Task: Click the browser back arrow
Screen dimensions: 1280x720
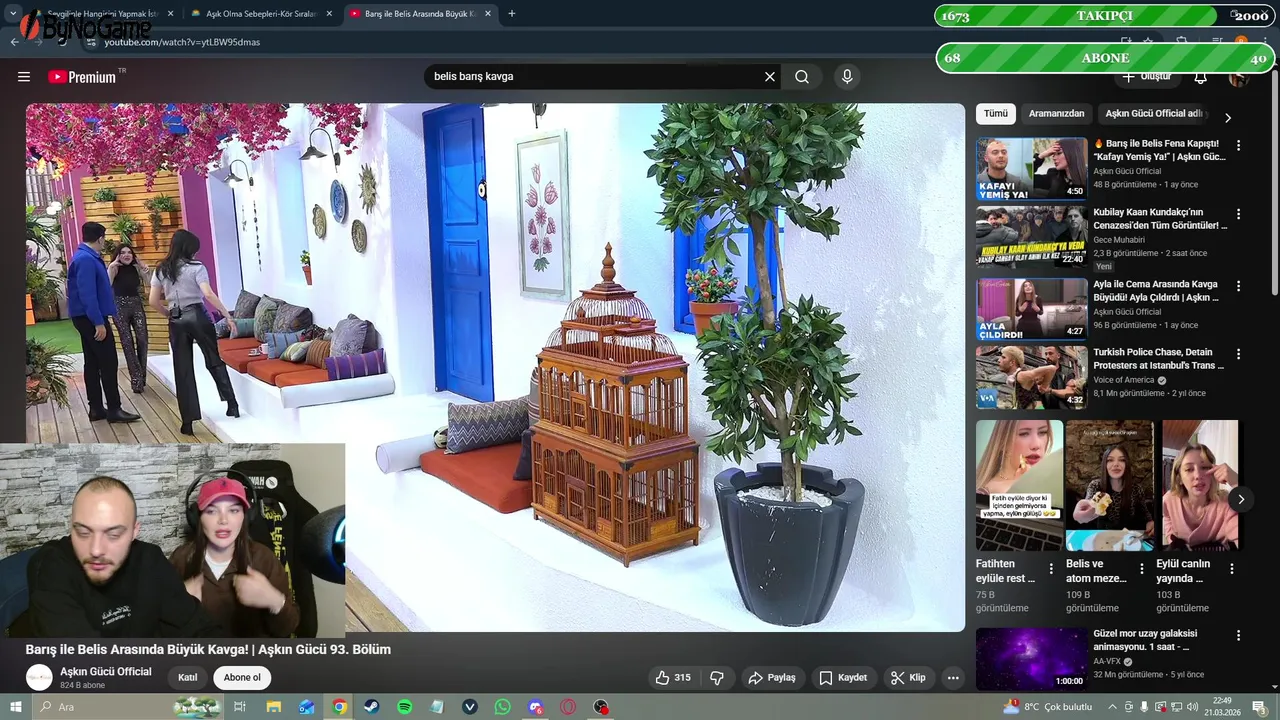Action: tap(14, 42)
